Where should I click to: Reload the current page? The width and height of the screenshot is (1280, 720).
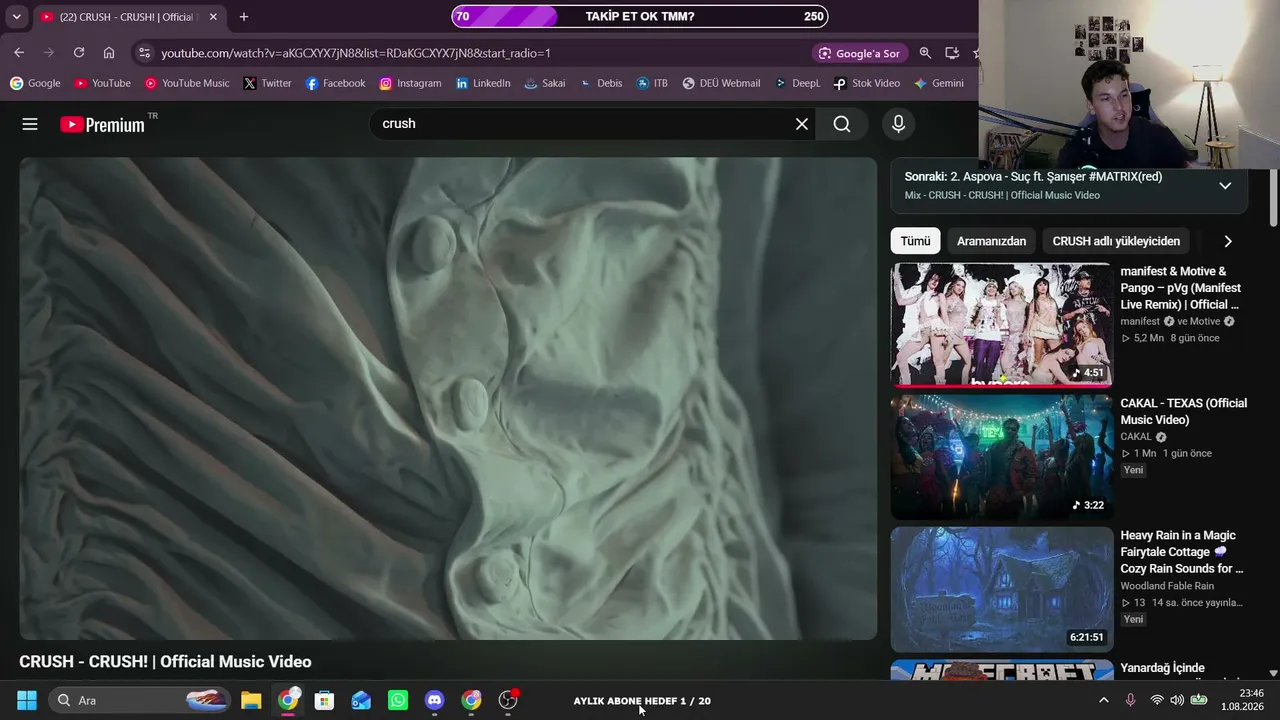[79, 53]
